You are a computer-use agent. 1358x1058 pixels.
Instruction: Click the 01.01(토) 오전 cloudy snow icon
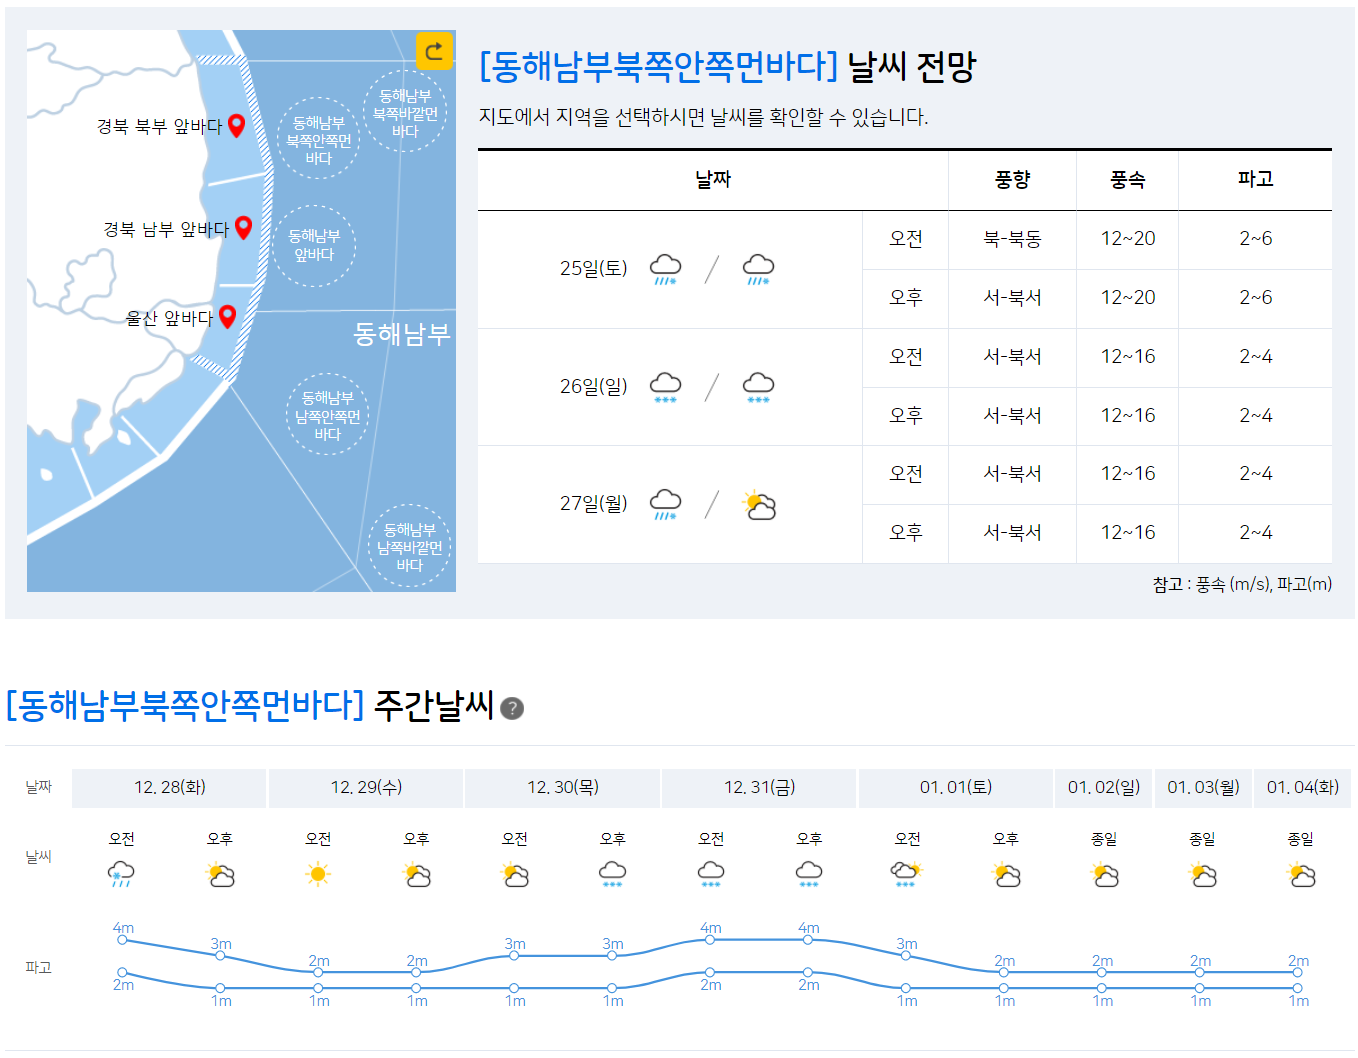(906, 874)
